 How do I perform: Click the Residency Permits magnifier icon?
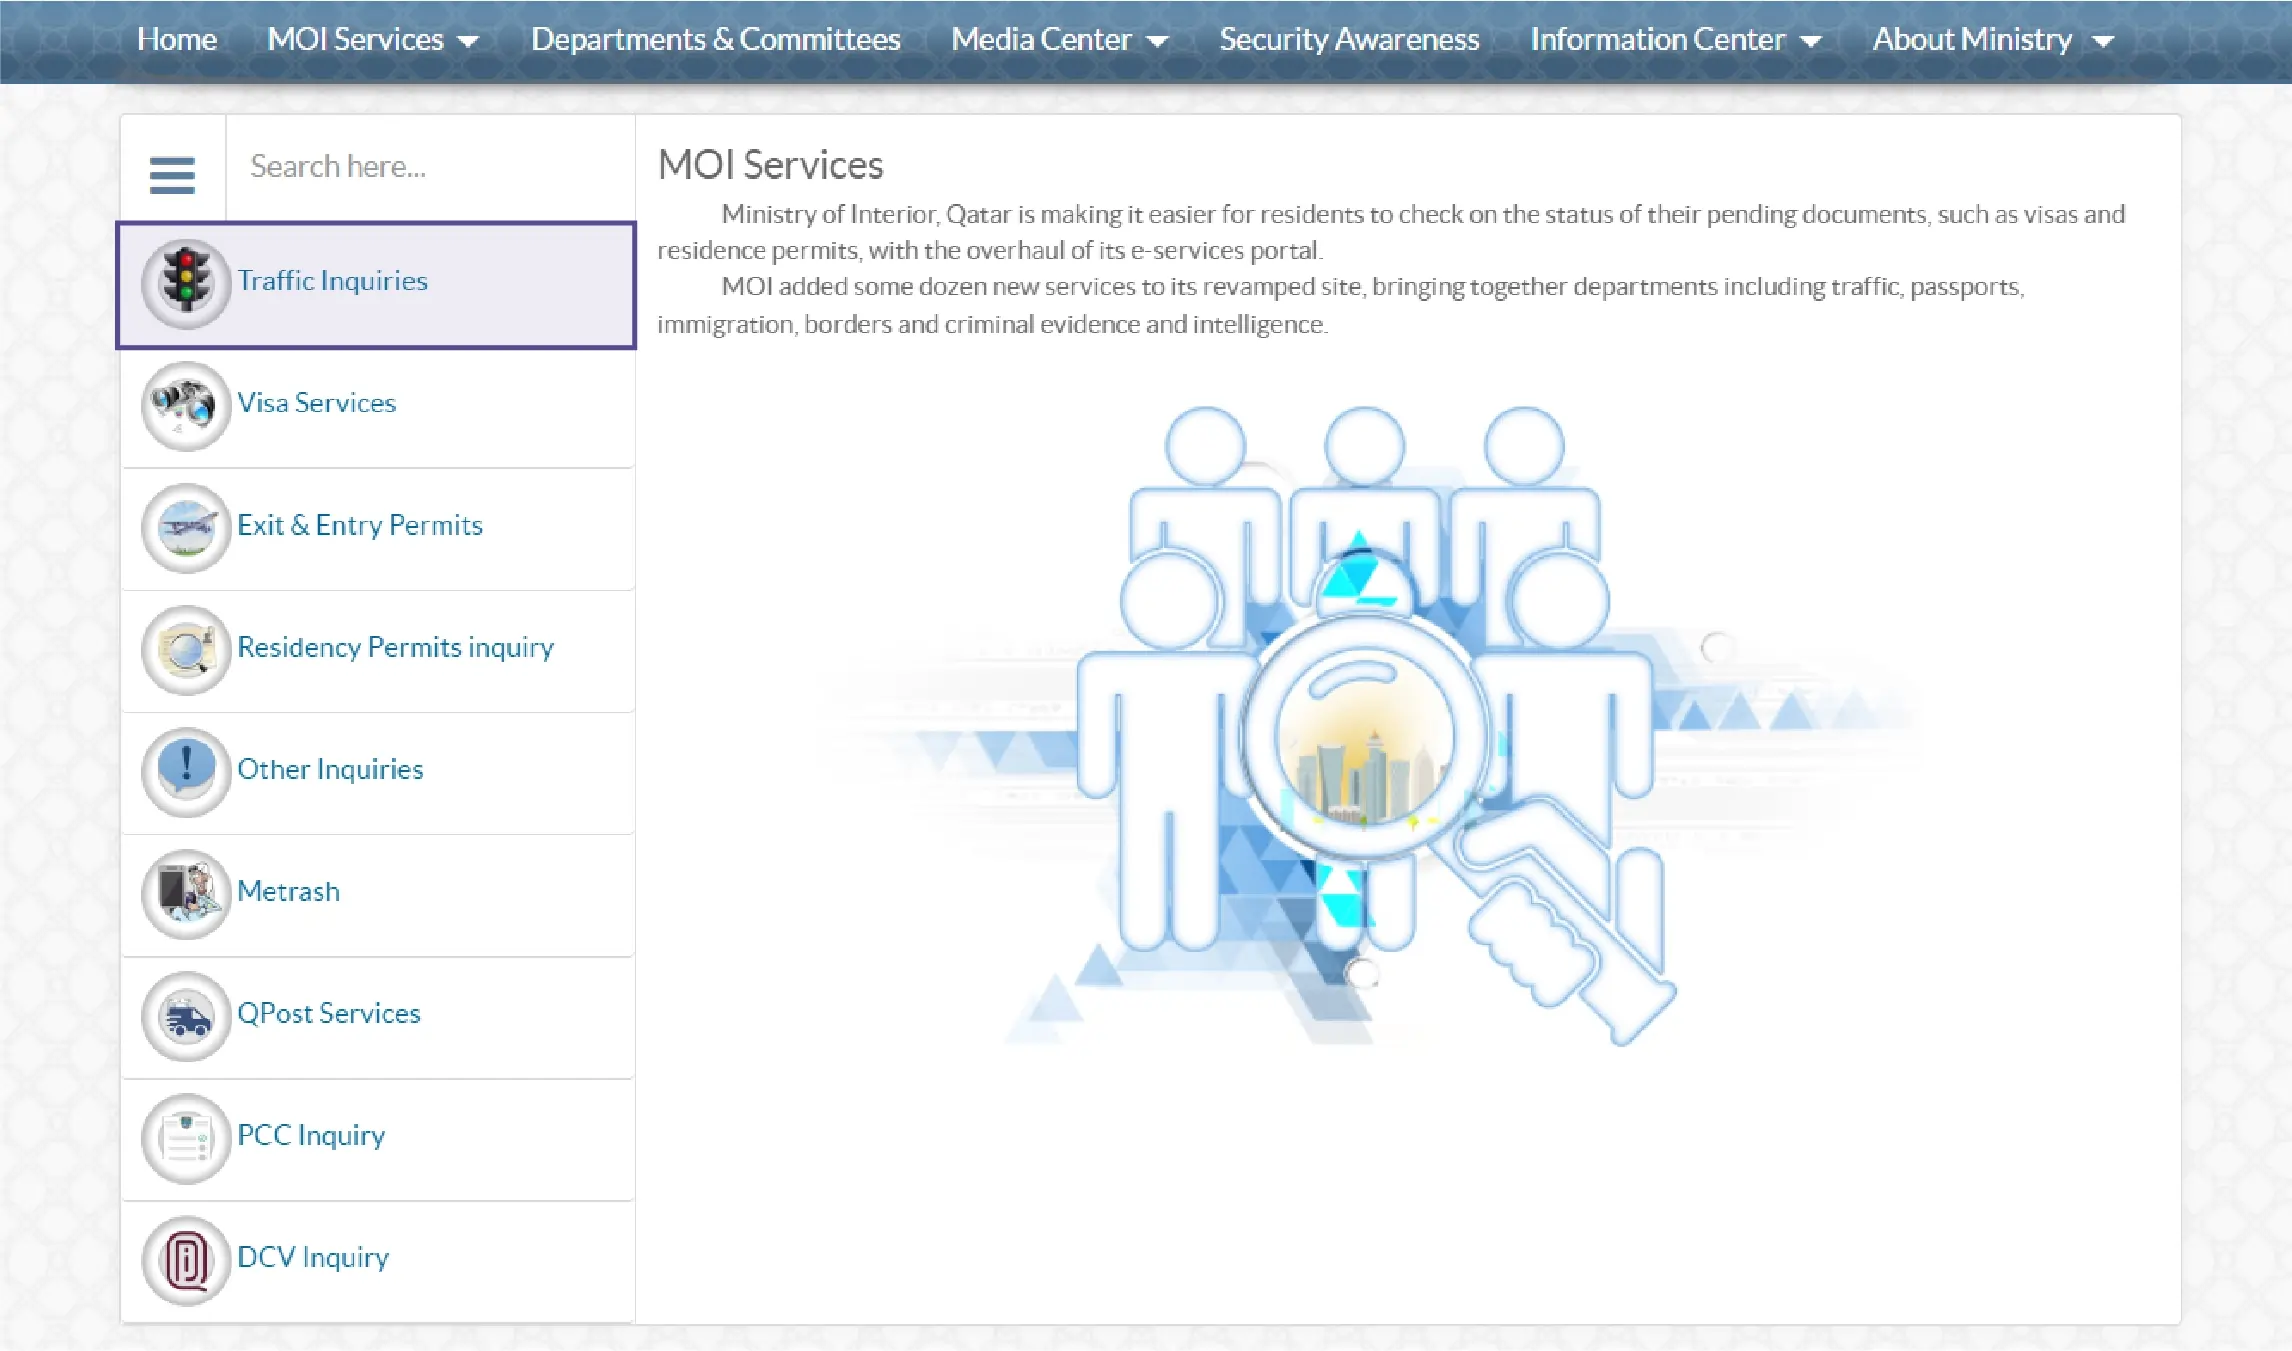coord(186,650)
